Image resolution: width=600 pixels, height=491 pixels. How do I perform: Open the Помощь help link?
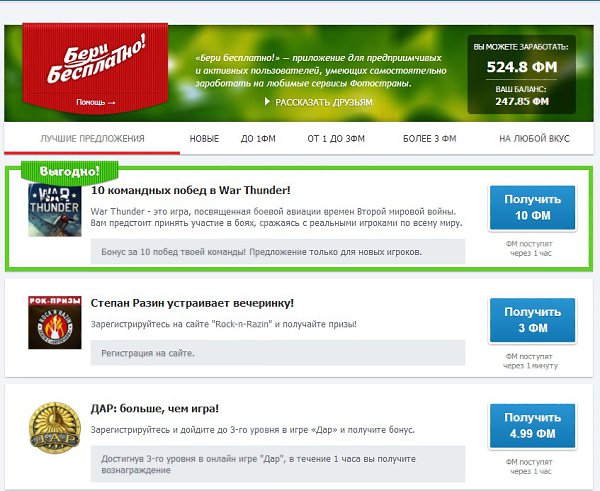96,102
